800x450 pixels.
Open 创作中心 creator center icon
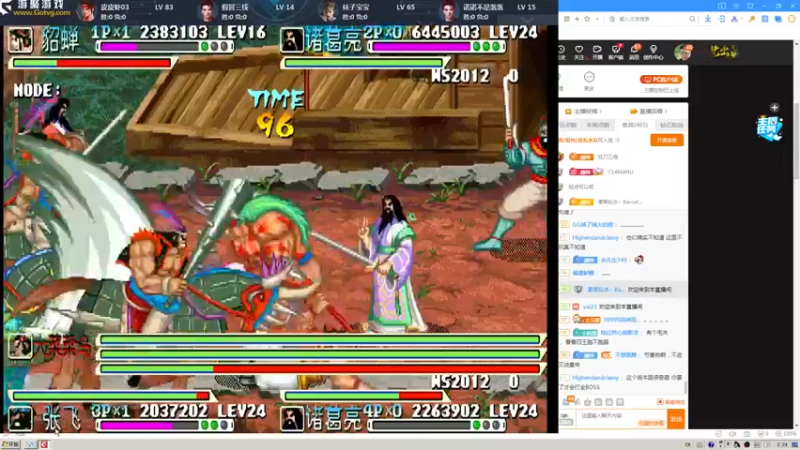pyautogui.click(x=654, y=52)
